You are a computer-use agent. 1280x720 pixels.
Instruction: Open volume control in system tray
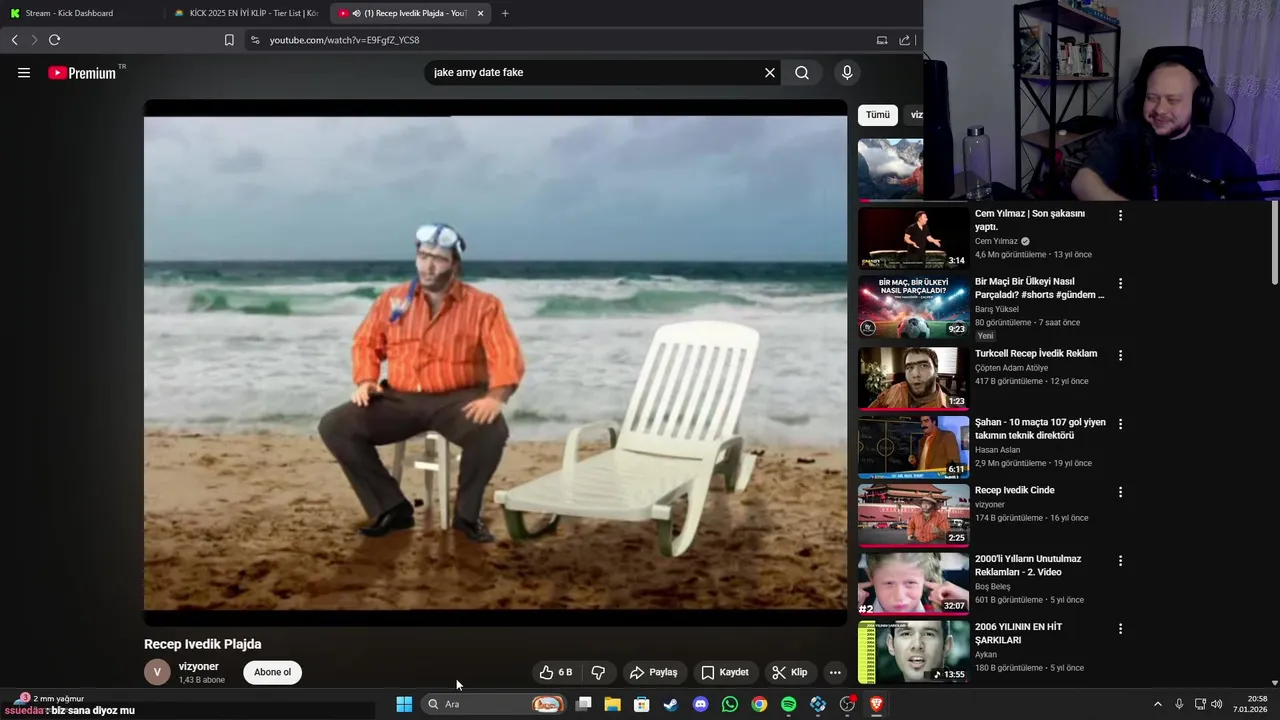[1217, 704]
